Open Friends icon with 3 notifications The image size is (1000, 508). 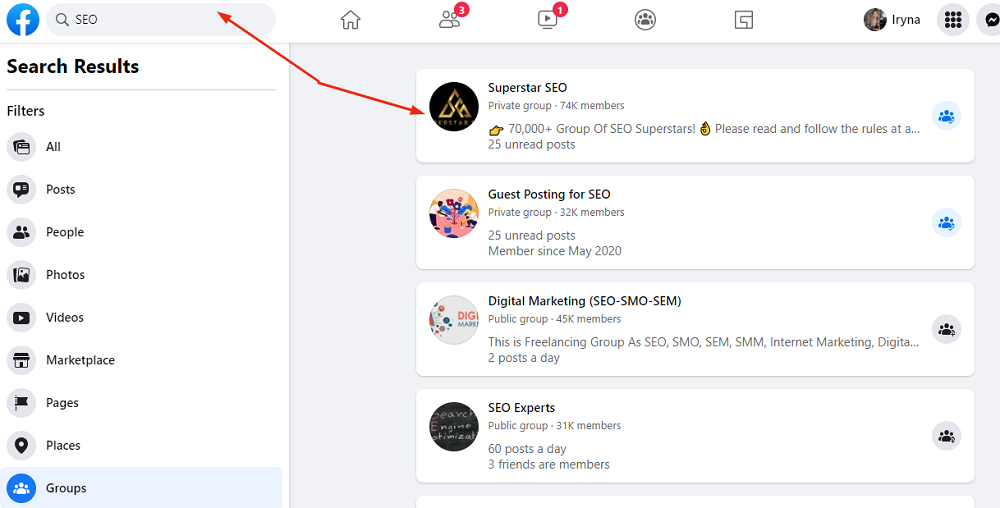450,20
